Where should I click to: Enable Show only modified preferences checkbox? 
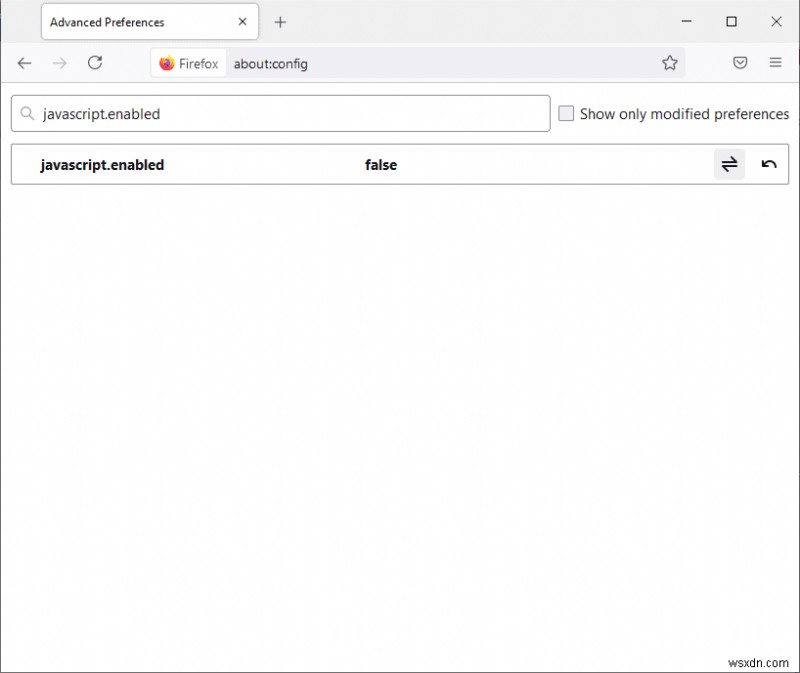pyautogui.click(x=565, y=113)
